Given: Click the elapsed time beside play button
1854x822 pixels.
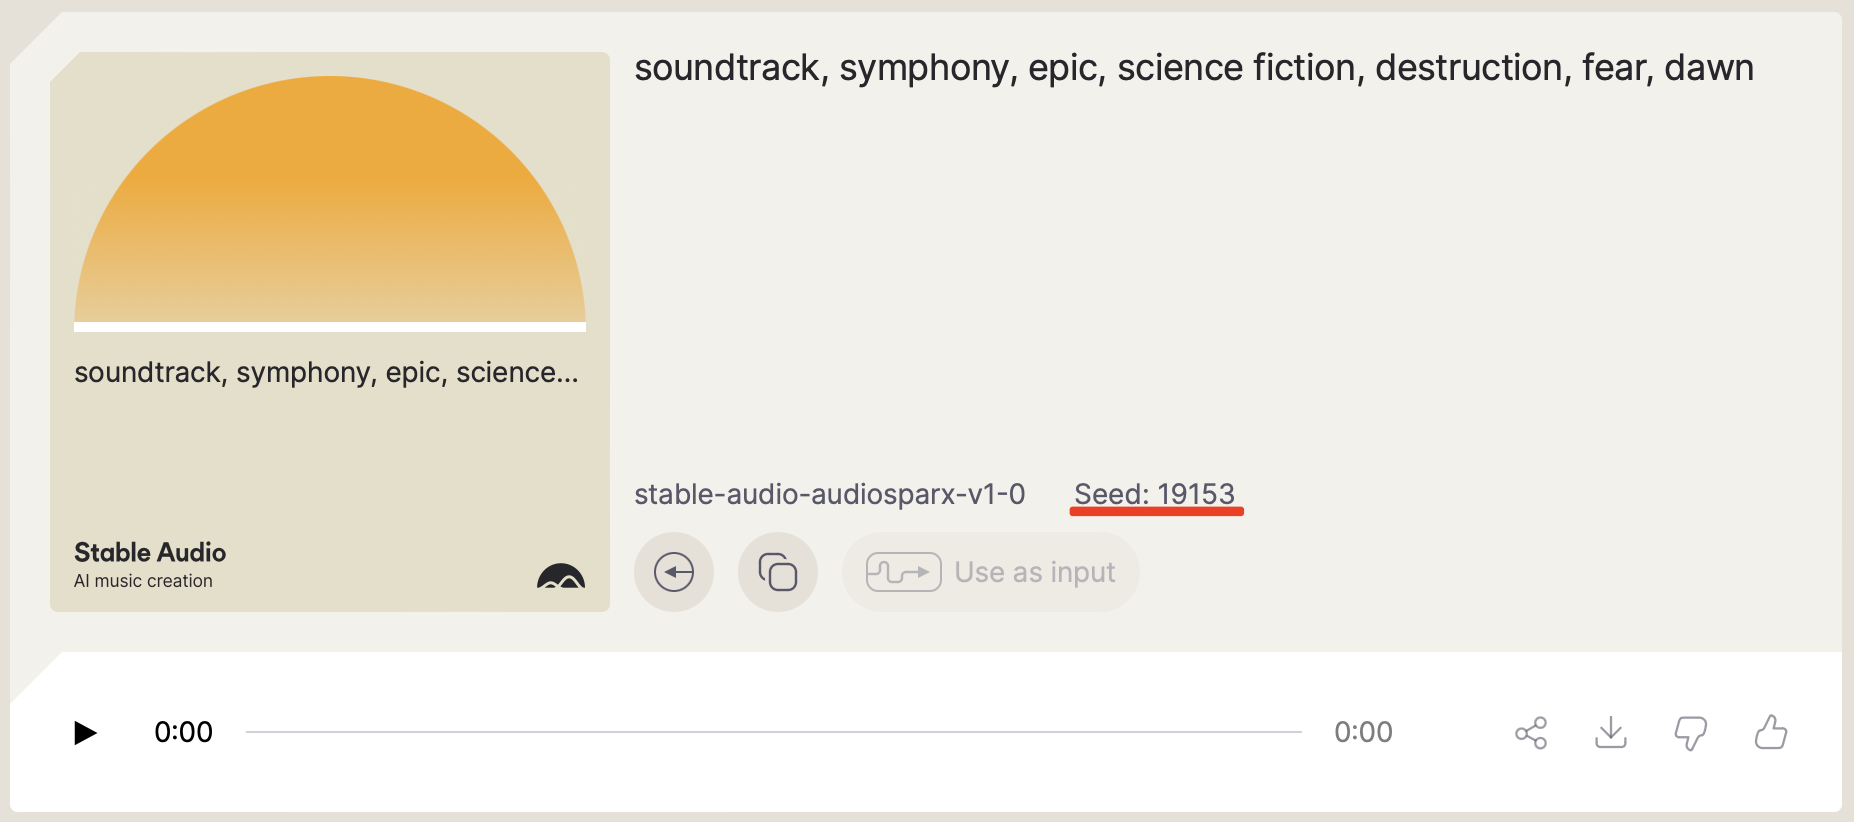Looking at the screenshot, I should pos(183,732).
